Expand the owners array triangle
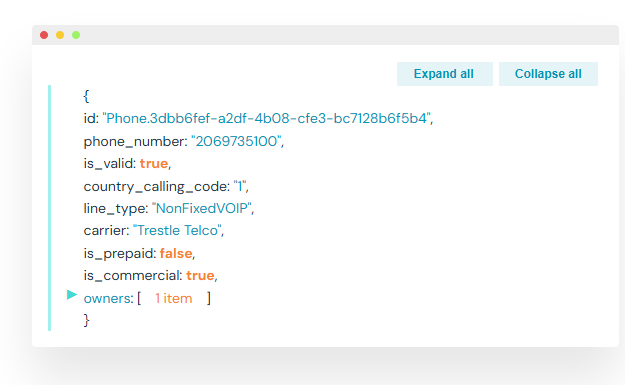The width and height of the screenshot is (625, 385). (x=72, y=295)
